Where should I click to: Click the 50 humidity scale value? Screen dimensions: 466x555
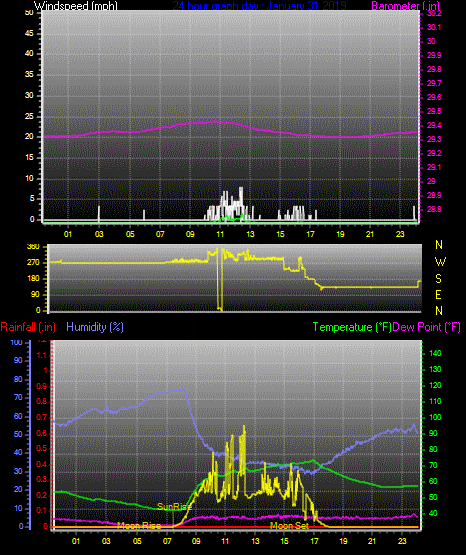click(18, 434)
